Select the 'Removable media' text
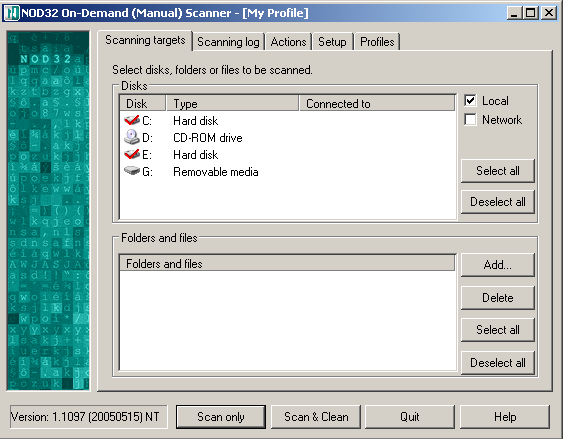The width and height of the screenshot is (563, 439). [x=215, y=172]
